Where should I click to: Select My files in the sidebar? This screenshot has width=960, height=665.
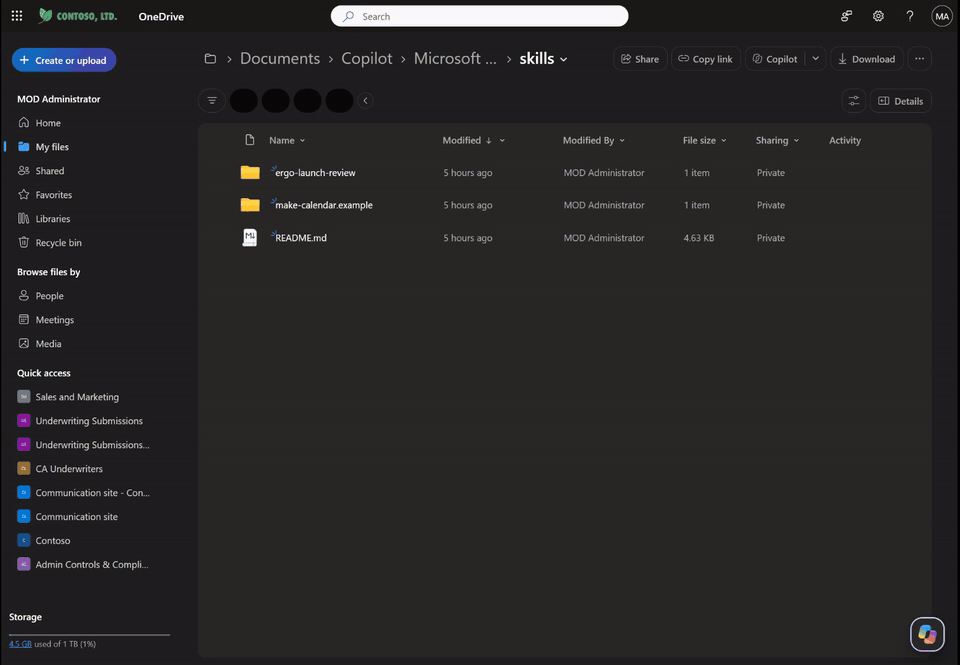[52, 146]
